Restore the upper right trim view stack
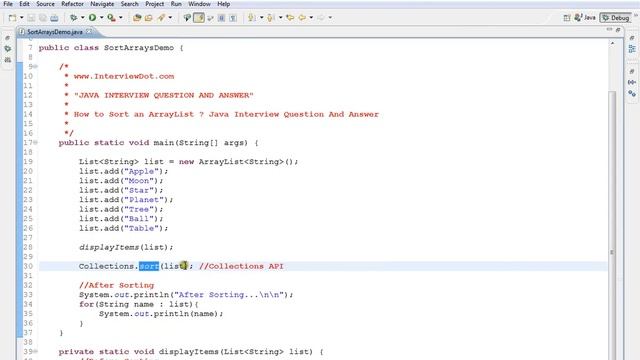The height and width of the screenshot is (360, 640). point(632,38)
